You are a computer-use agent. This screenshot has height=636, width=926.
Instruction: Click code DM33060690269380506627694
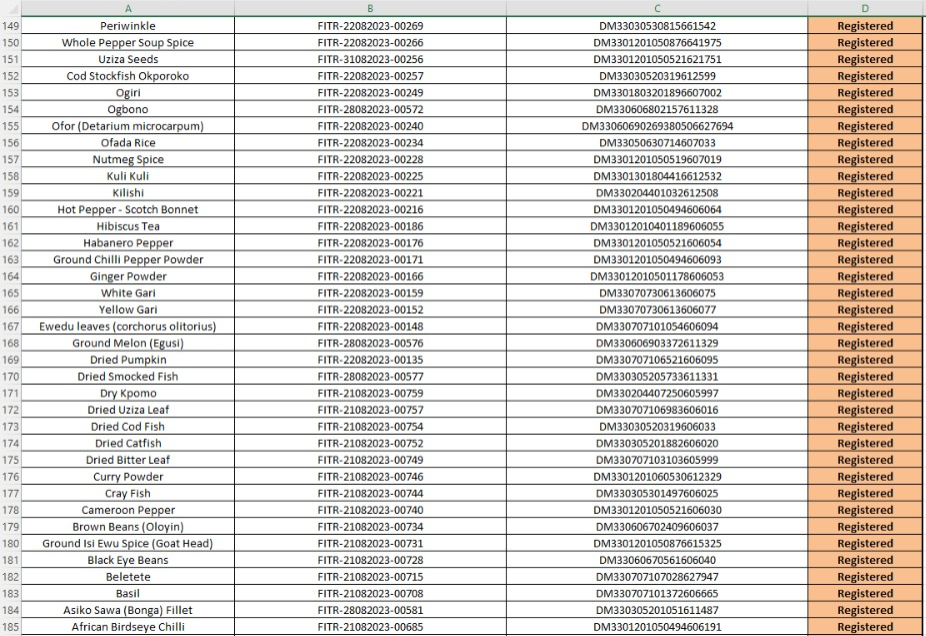coord(657,126)
